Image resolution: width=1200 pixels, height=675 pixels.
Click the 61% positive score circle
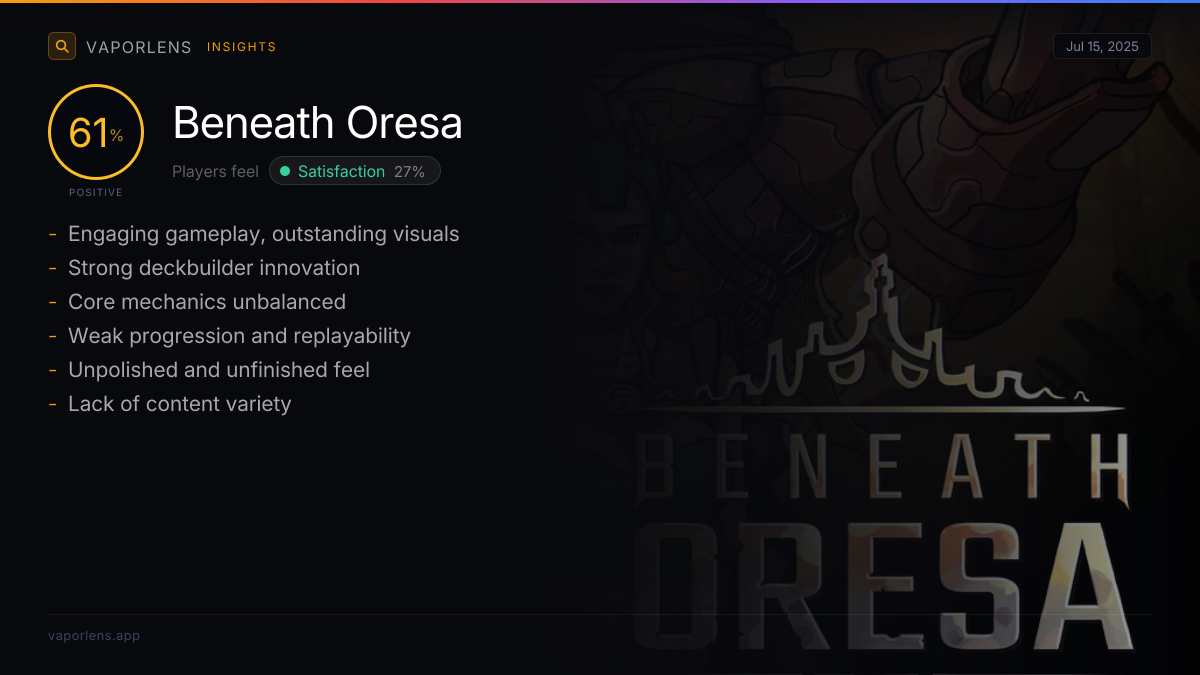tap(96, 132)
